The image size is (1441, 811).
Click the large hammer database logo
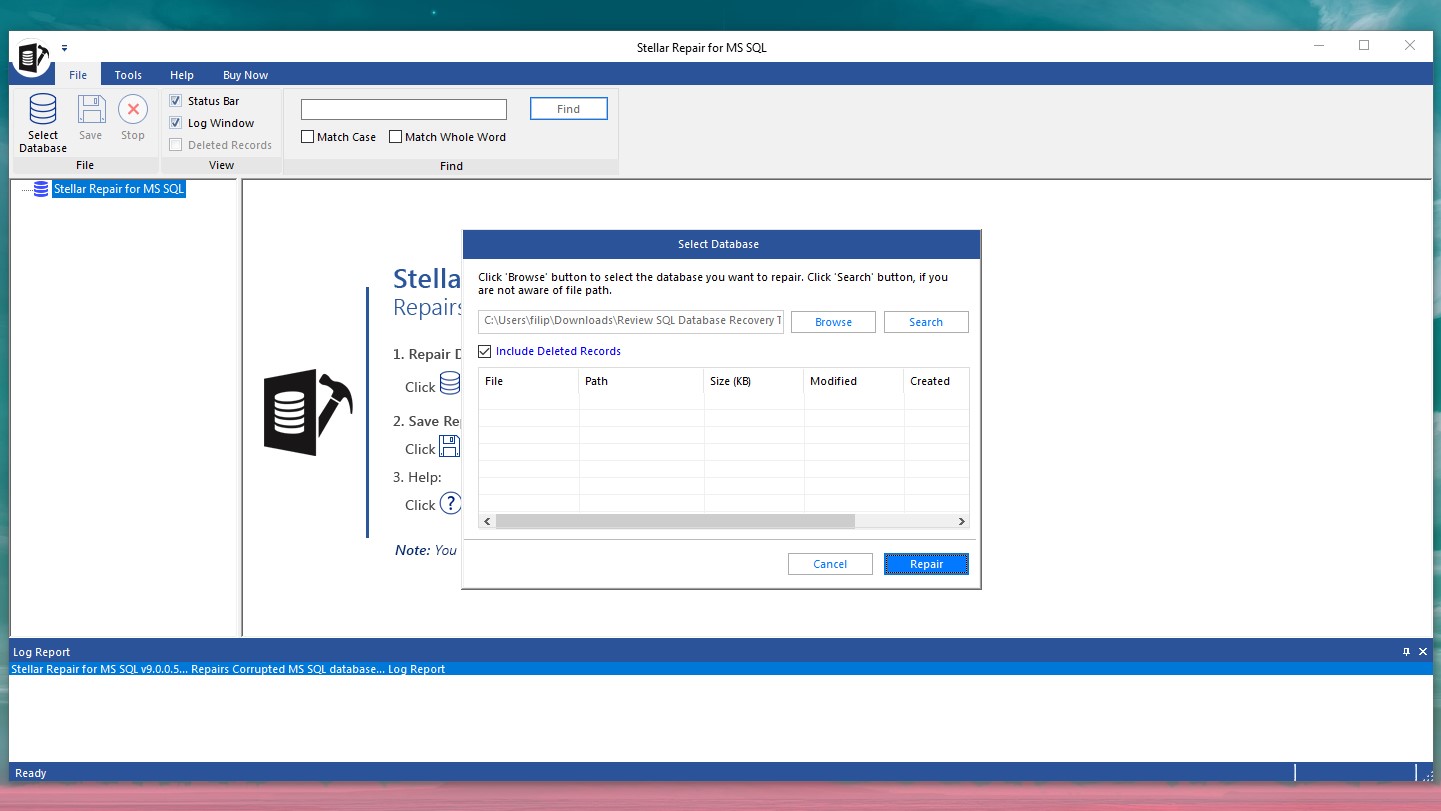[x=307, y=412]
